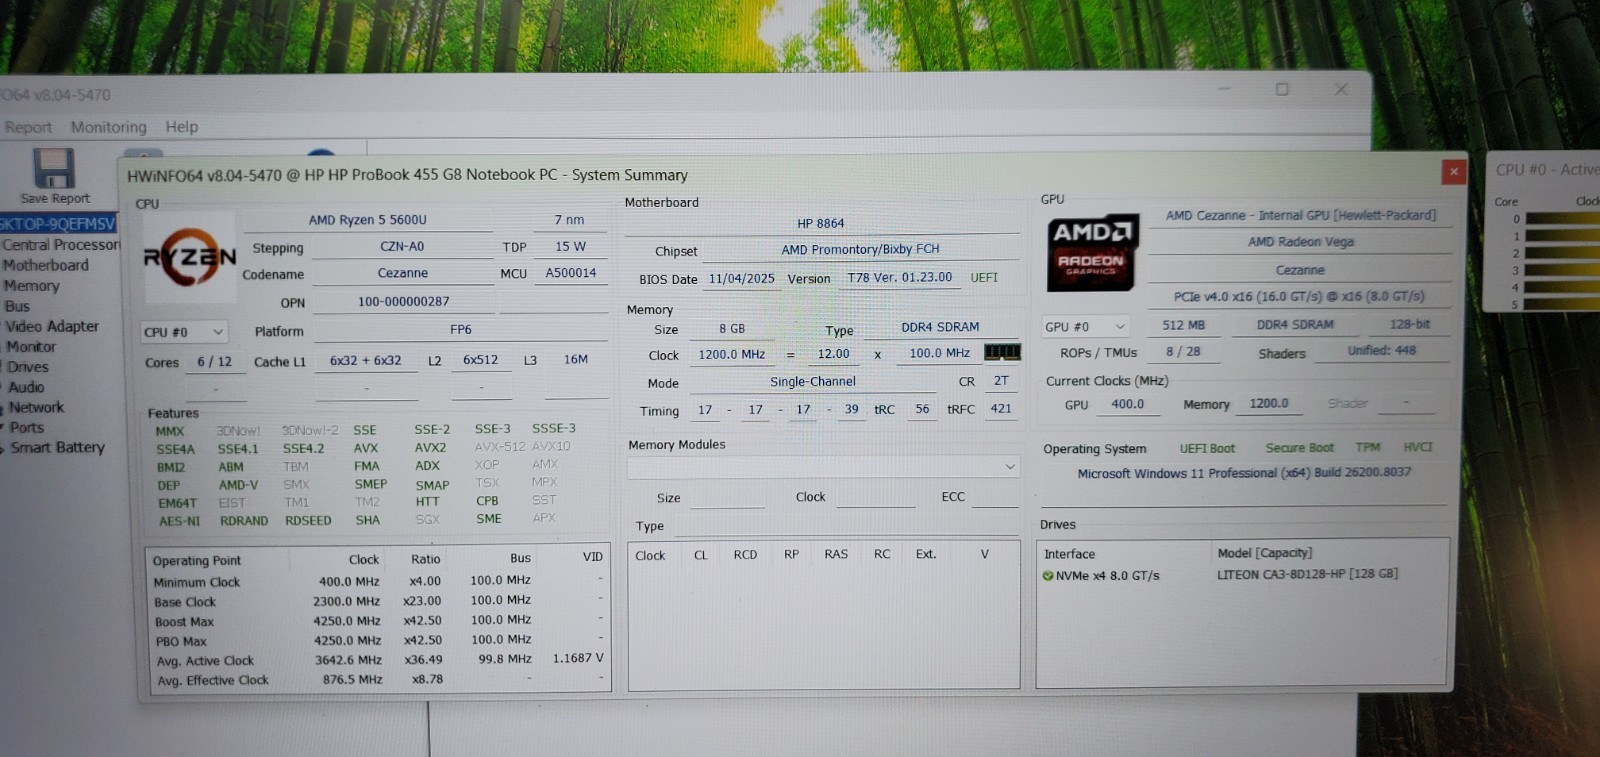Click the 512 MB video memory value

[1184, 326]
